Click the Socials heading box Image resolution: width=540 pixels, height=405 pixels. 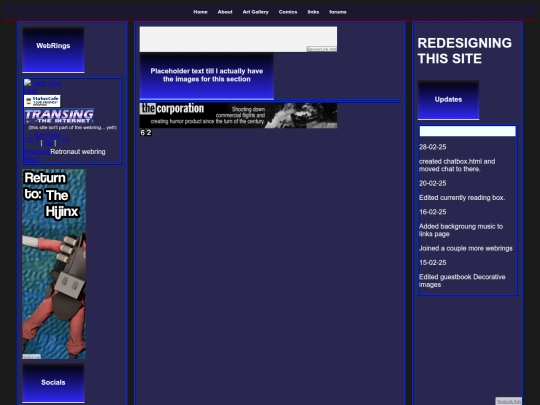pyautogui.click(x=53, y=383)
